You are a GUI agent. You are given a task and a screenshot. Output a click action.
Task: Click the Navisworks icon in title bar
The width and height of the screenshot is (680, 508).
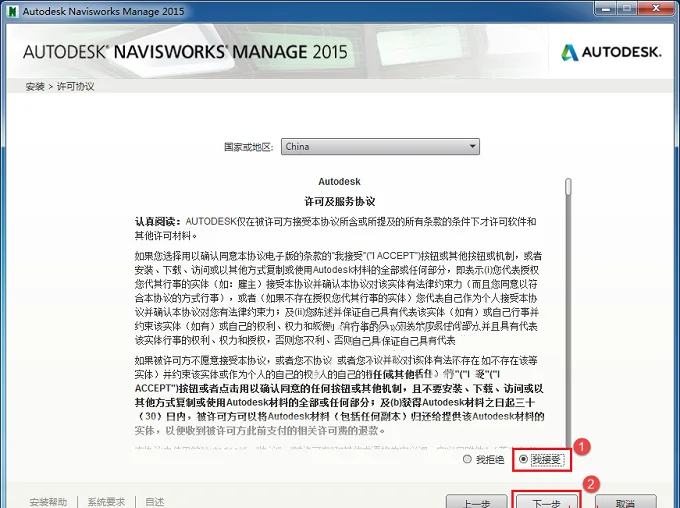click(12, 11)
